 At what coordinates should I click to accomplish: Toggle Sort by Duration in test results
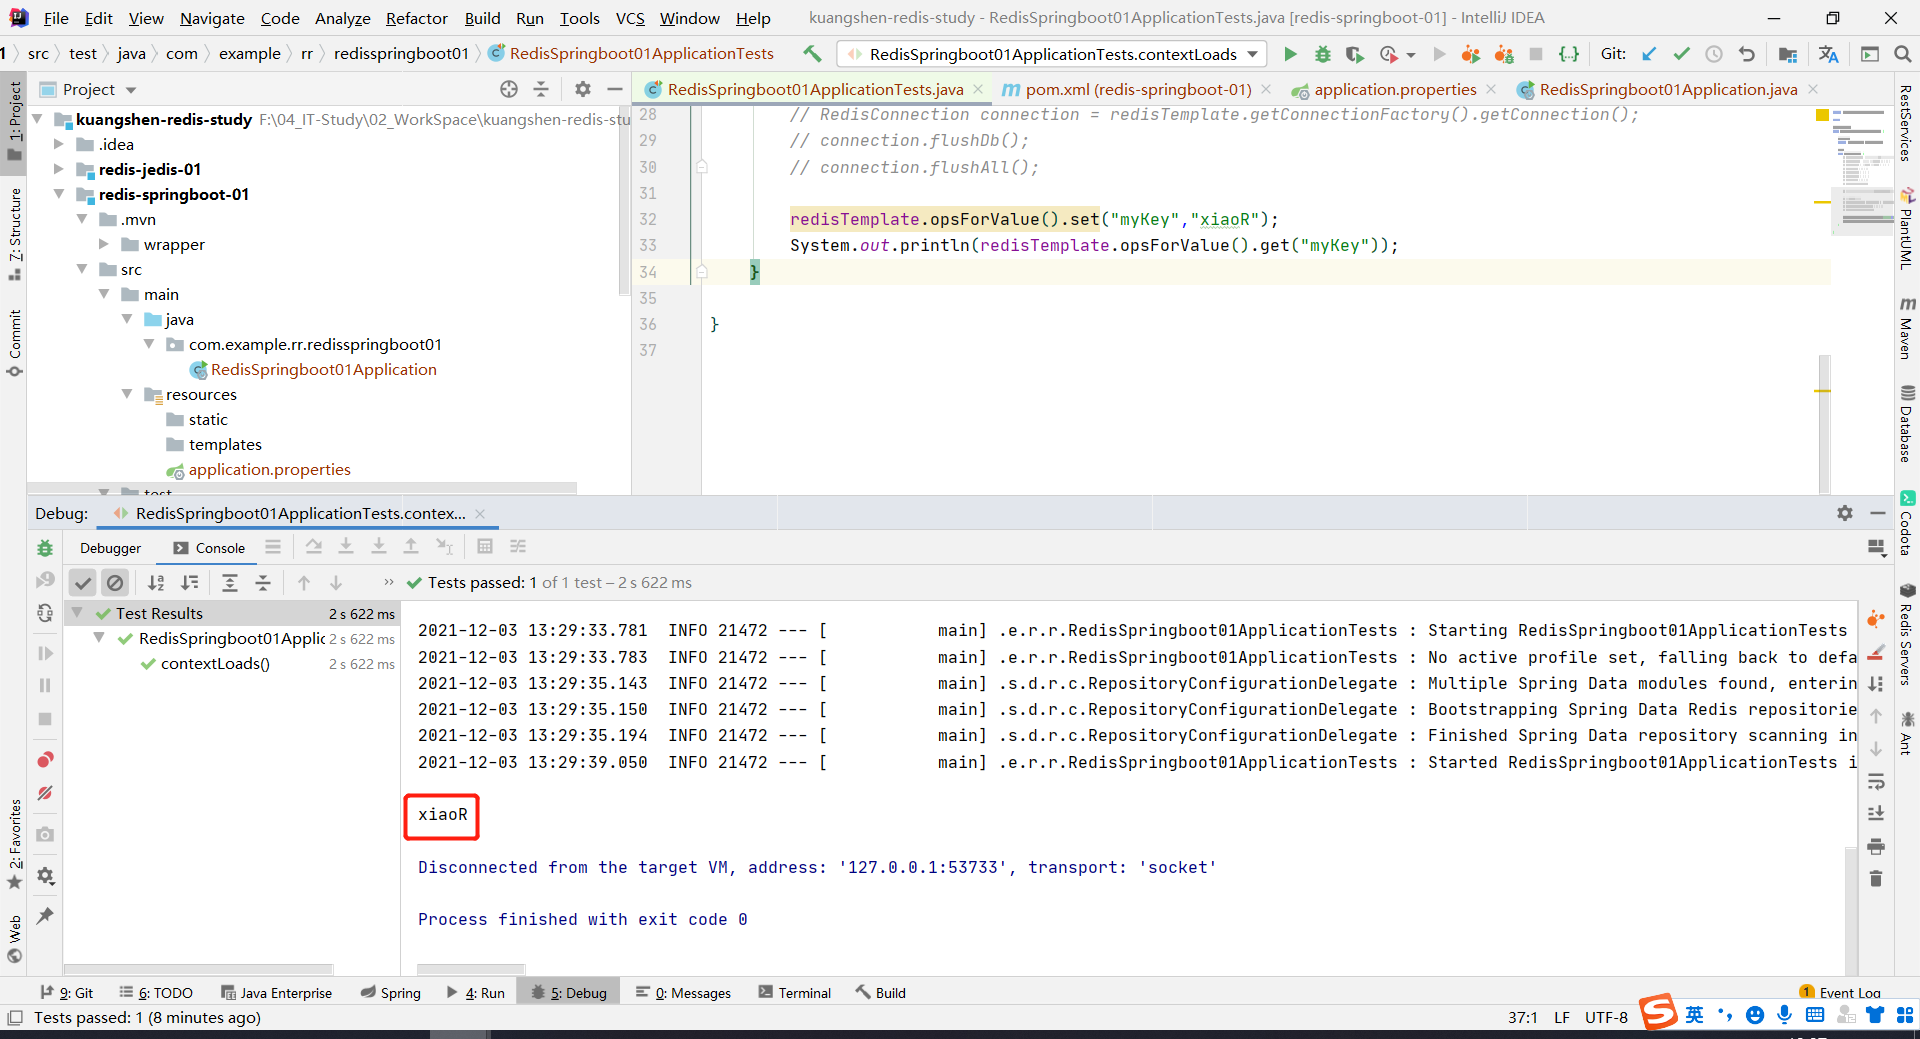point(189,582)
